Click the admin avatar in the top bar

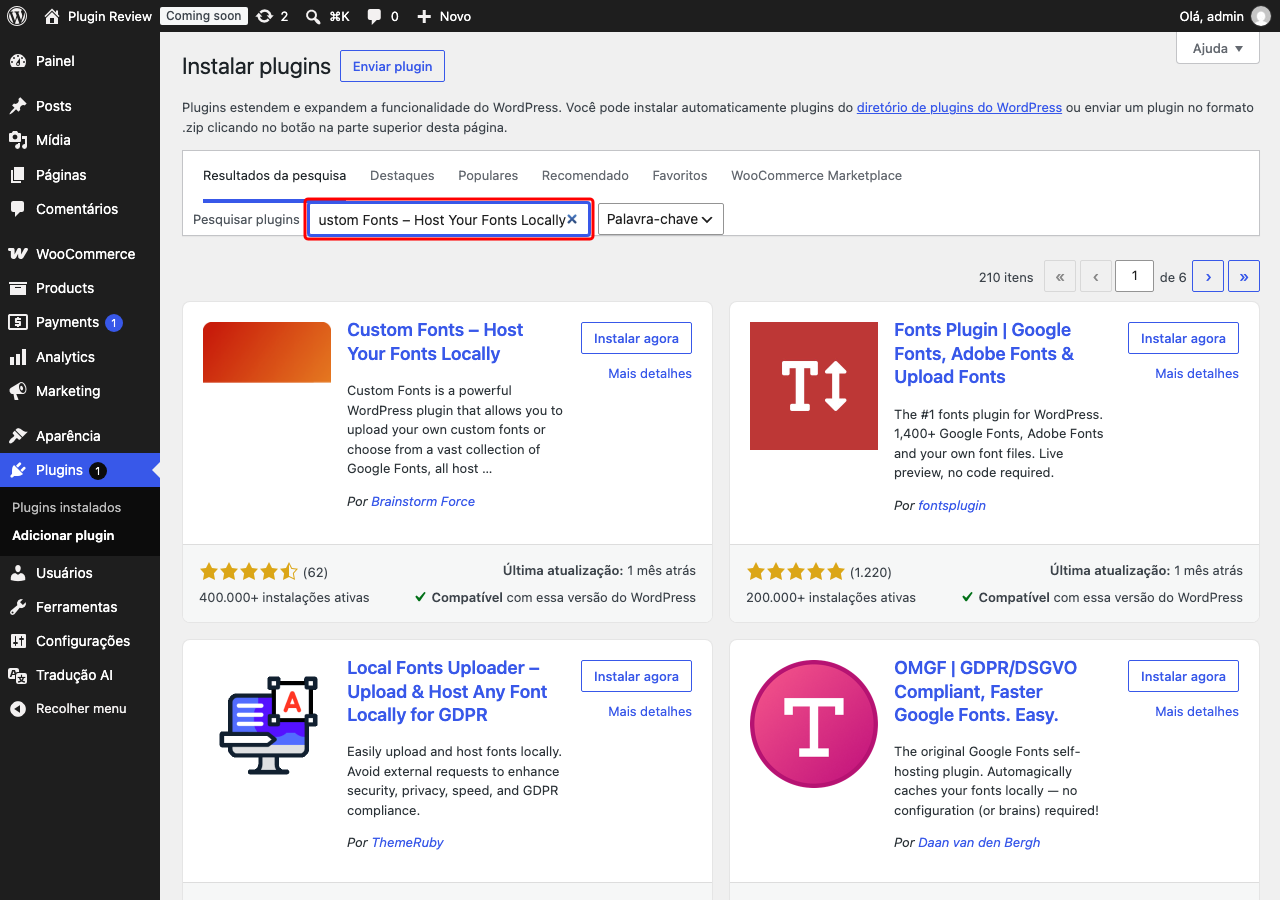point(1260,16)
